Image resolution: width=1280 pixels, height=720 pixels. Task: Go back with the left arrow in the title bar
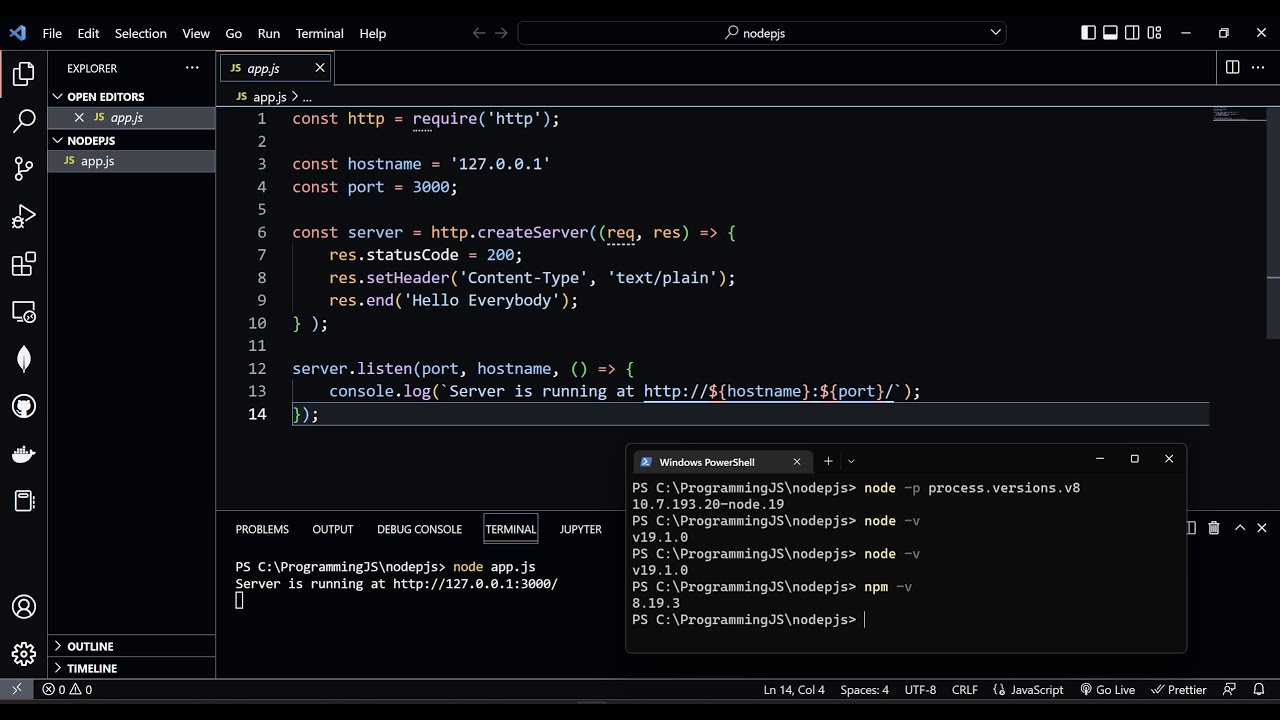coord(478,33)
